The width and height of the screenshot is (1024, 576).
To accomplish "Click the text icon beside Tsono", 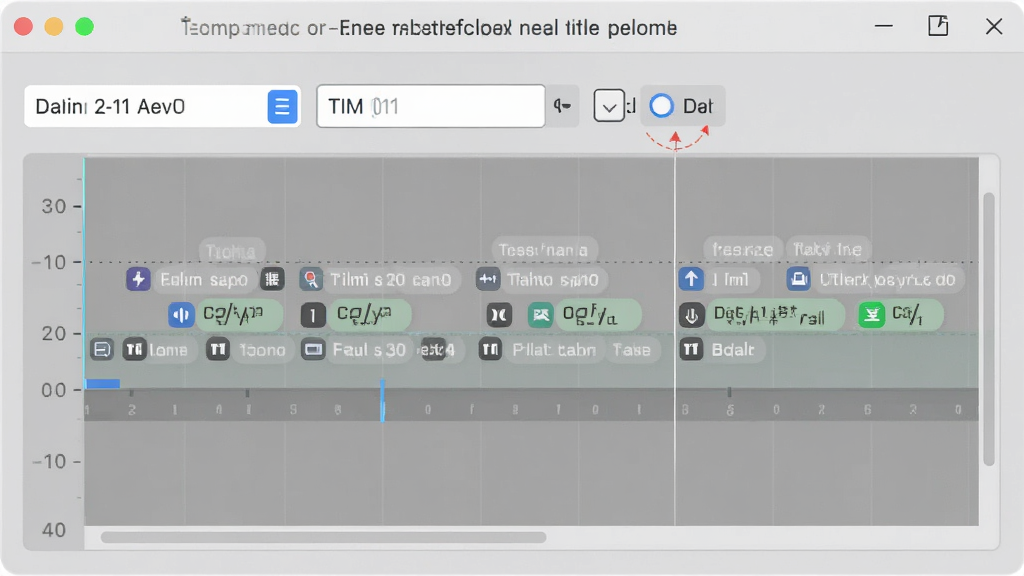I will [217, 350].
